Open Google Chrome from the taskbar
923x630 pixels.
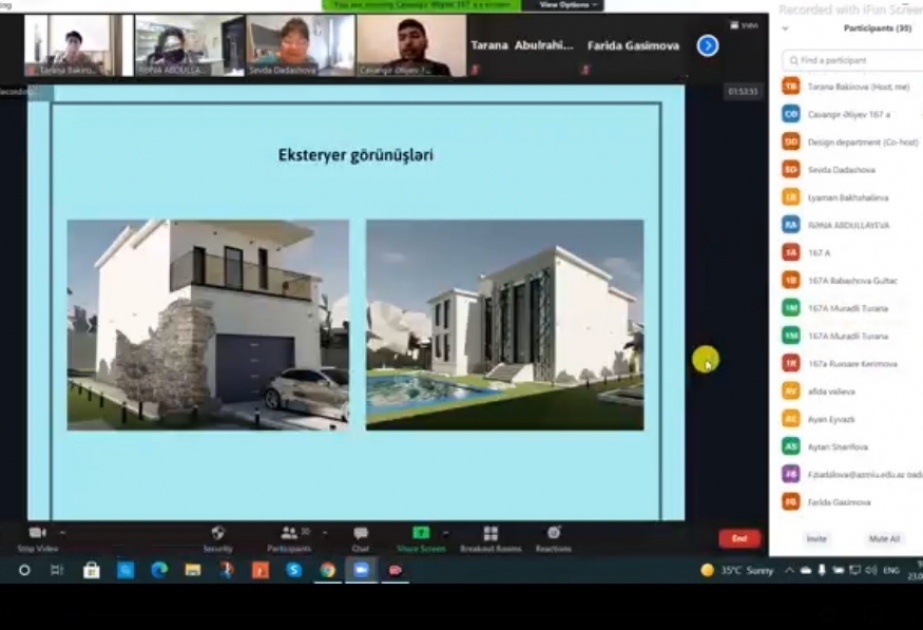pos(327,570)
